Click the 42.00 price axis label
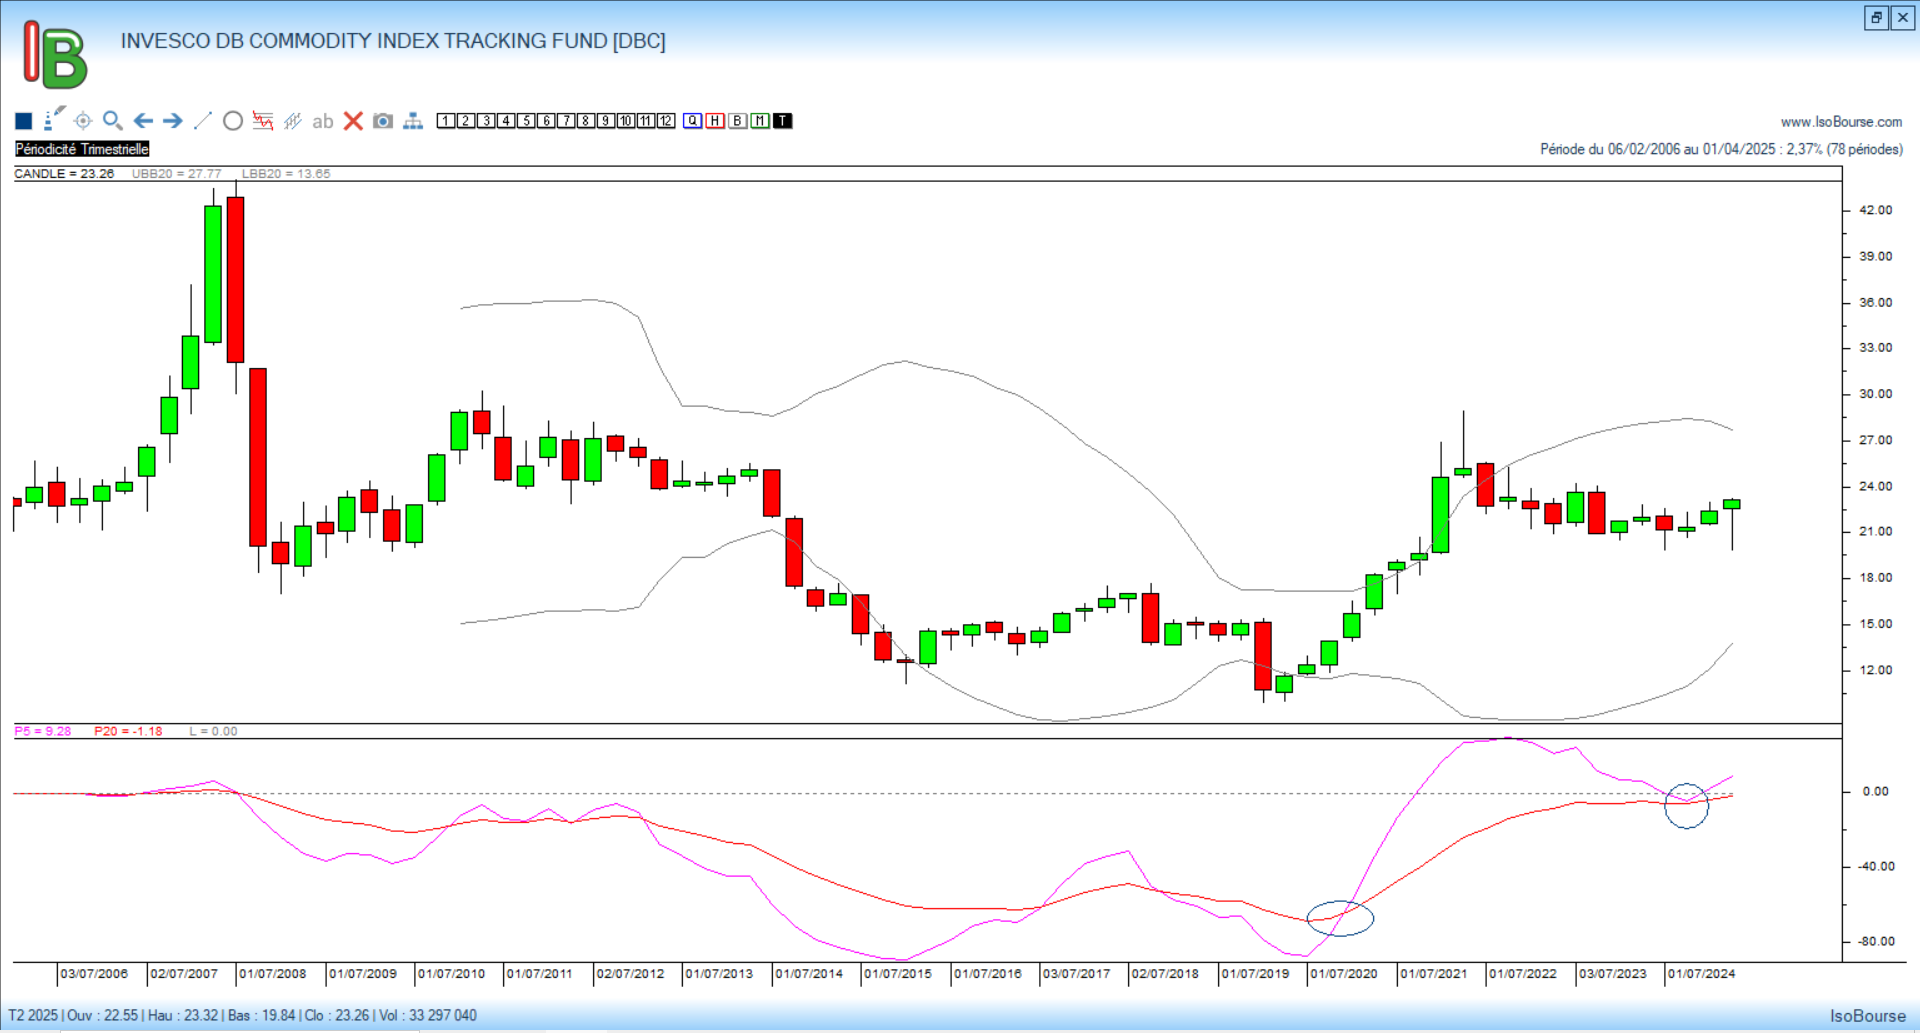This screenshot has height=1033, width=1920. [x=1875, y=210]
